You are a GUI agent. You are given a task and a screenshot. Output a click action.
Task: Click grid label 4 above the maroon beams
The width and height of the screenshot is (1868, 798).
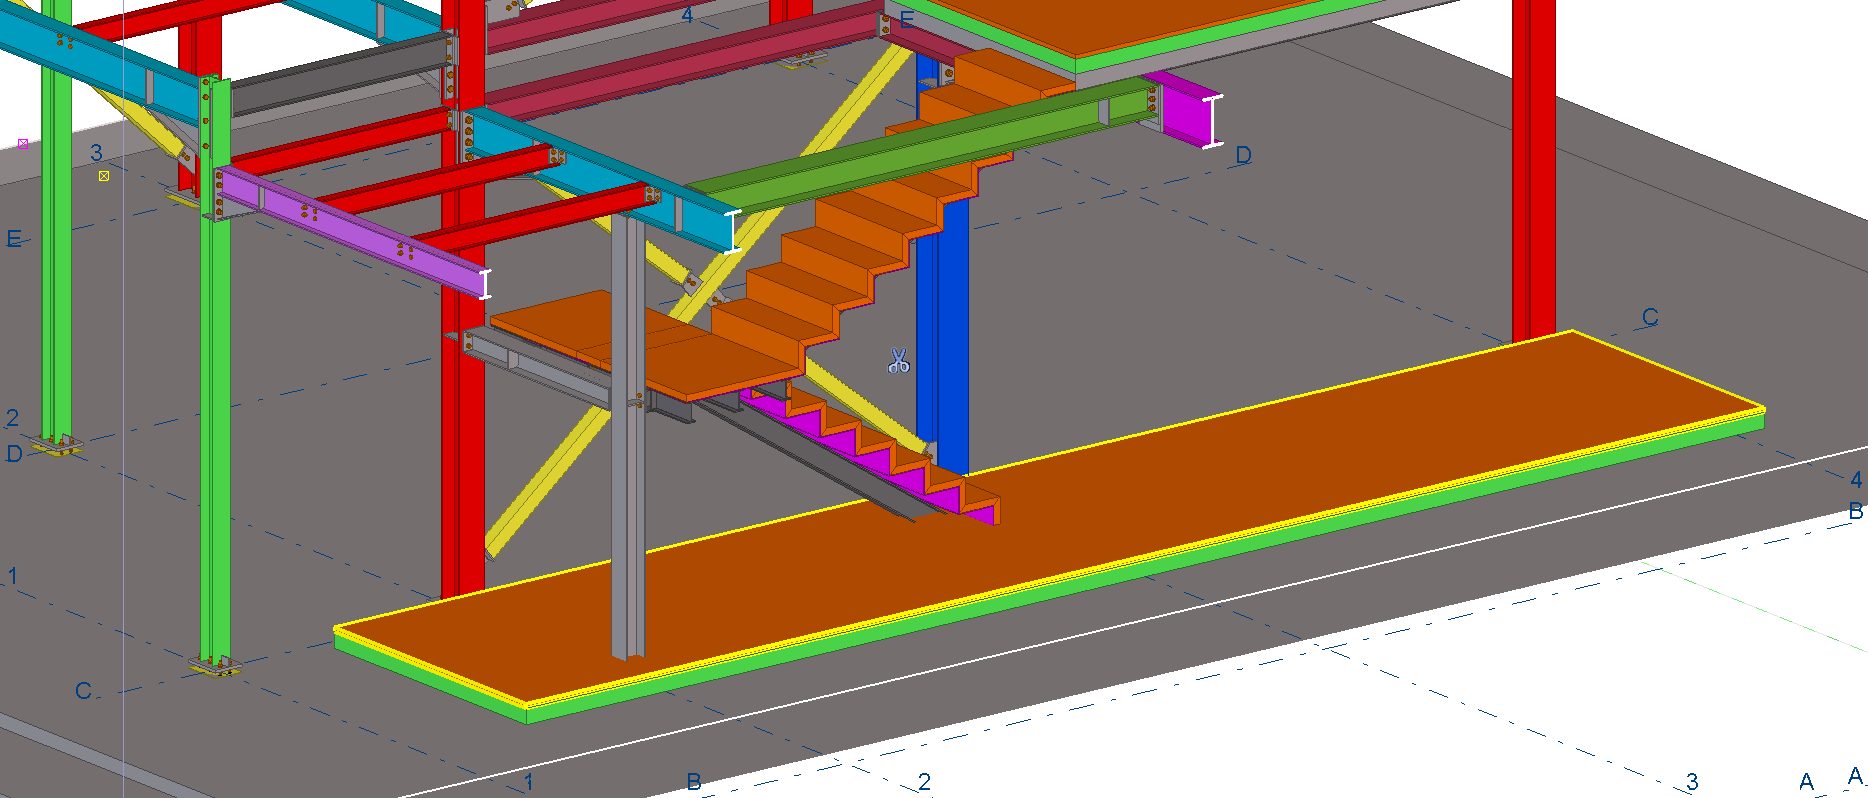(x=687, y=16)
